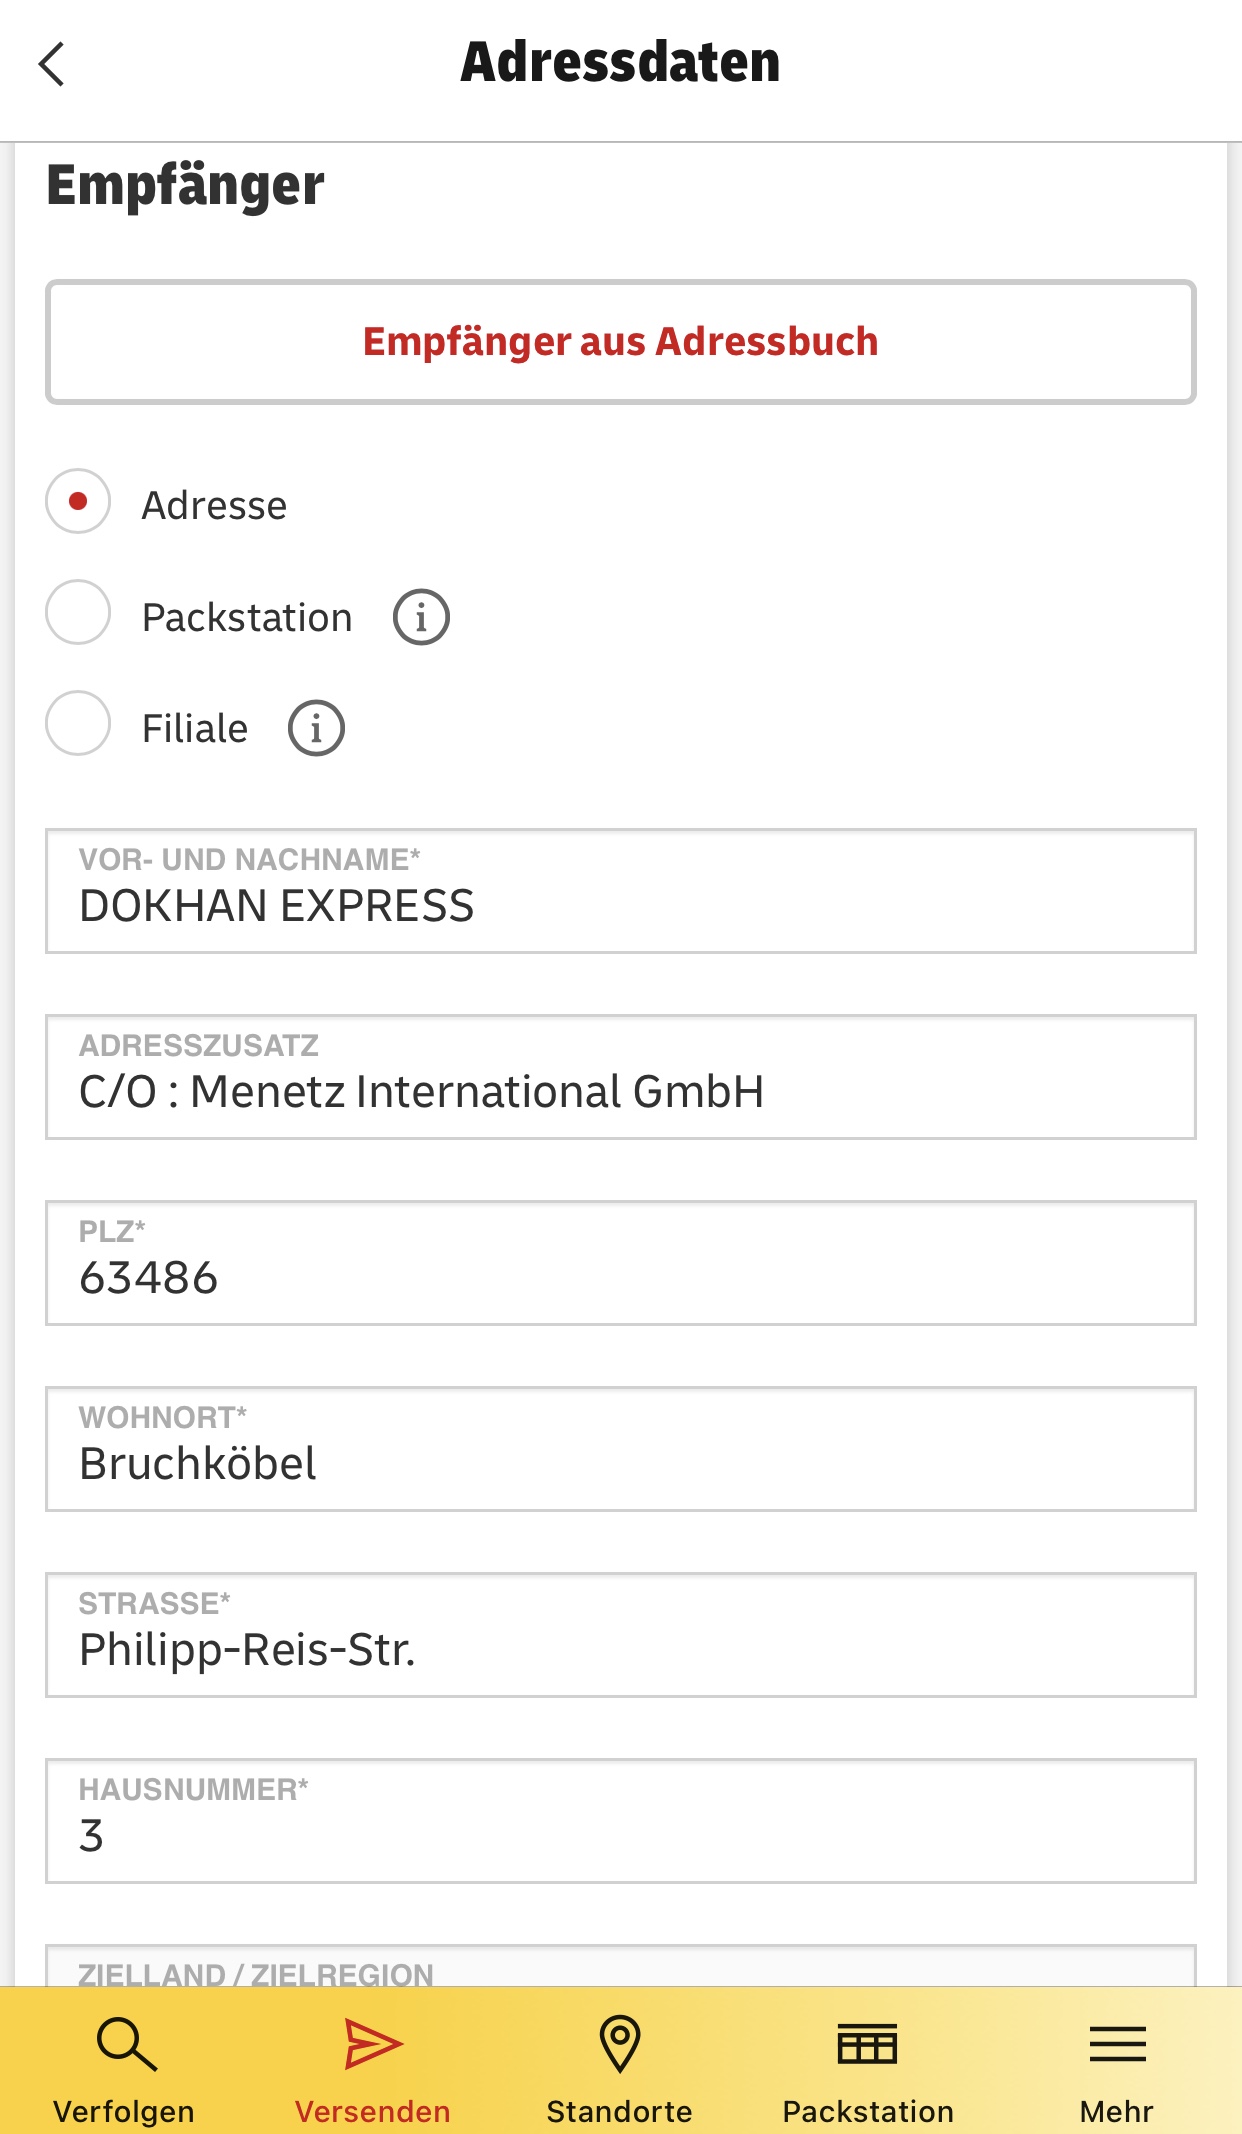Focus the PLZ field with 63486

pos(620,1264)
